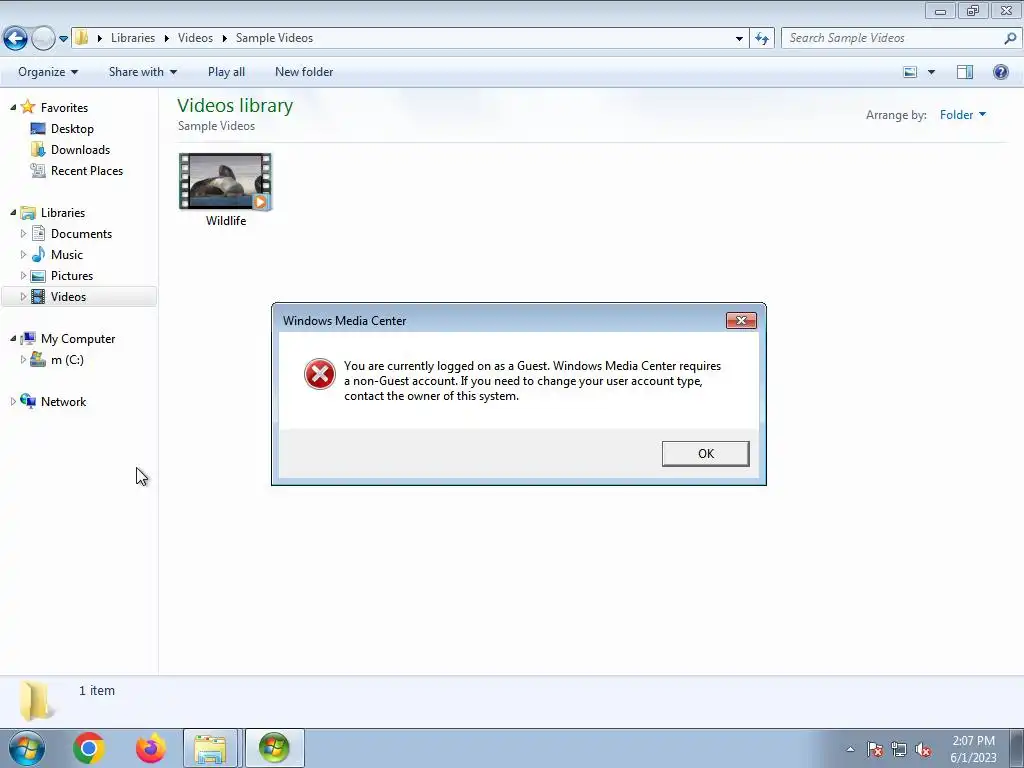Click the folder icon in address bar

[82, 38]
